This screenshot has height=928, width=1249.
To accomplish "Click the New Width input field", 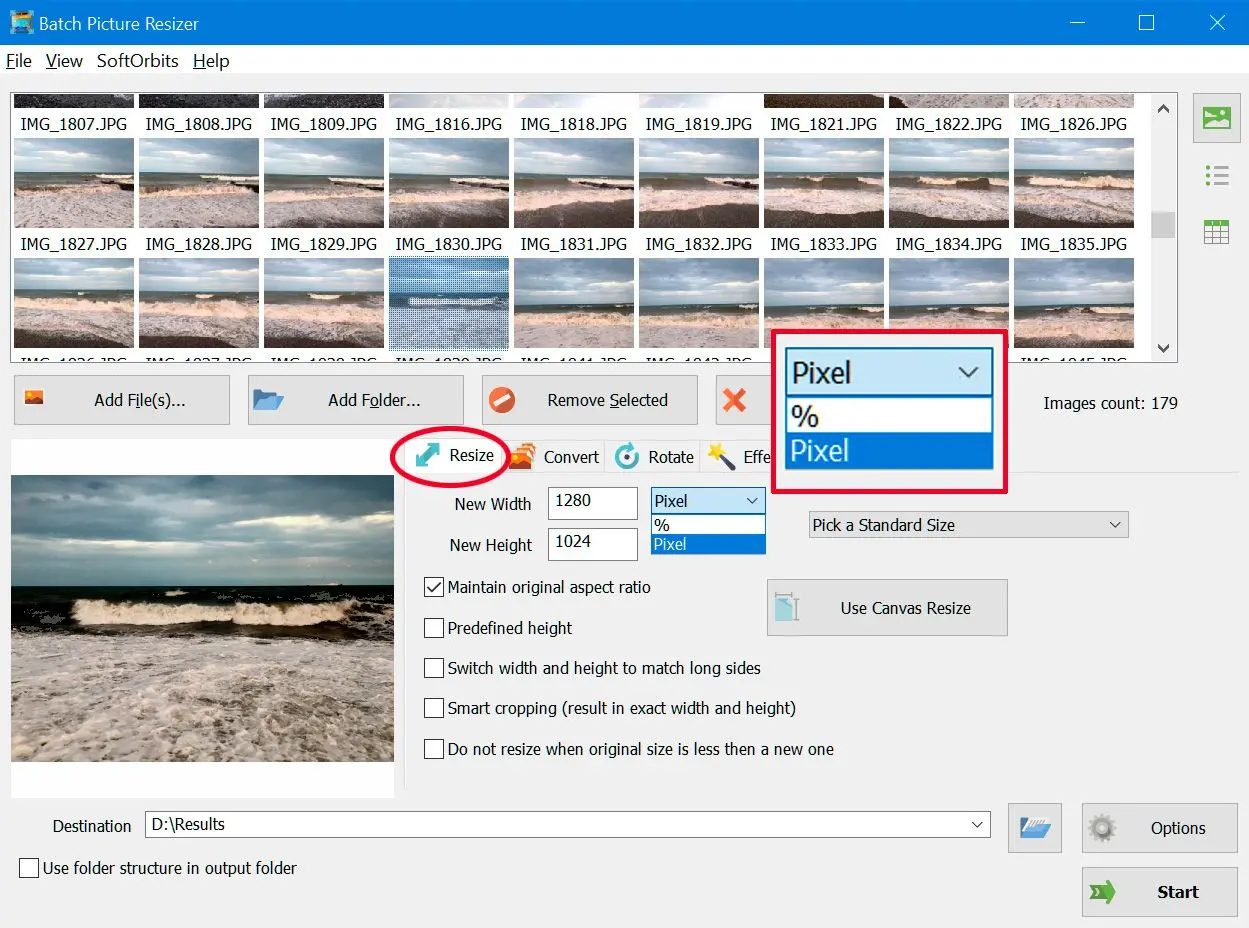I will [x=592, y=503].
